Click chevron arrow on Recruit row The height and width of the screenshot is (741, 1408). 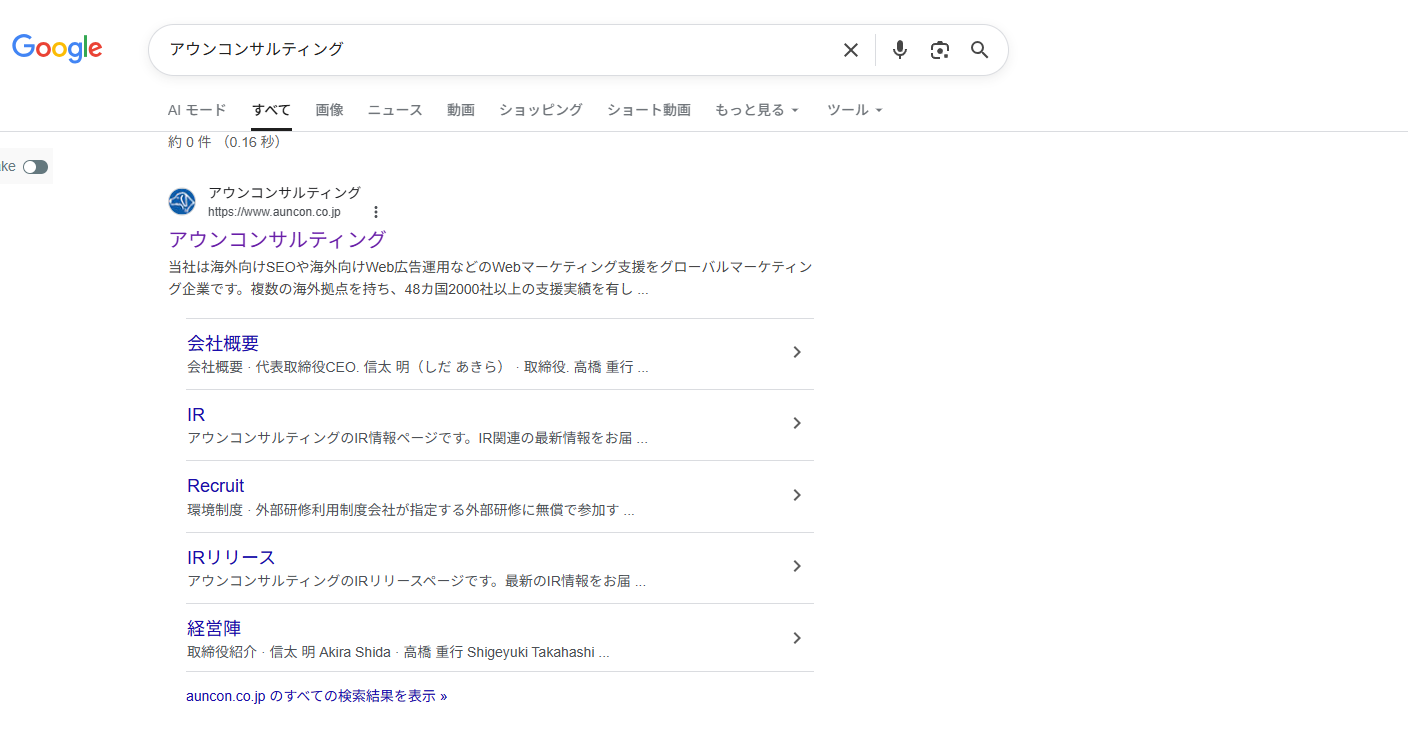coord(797,495)
